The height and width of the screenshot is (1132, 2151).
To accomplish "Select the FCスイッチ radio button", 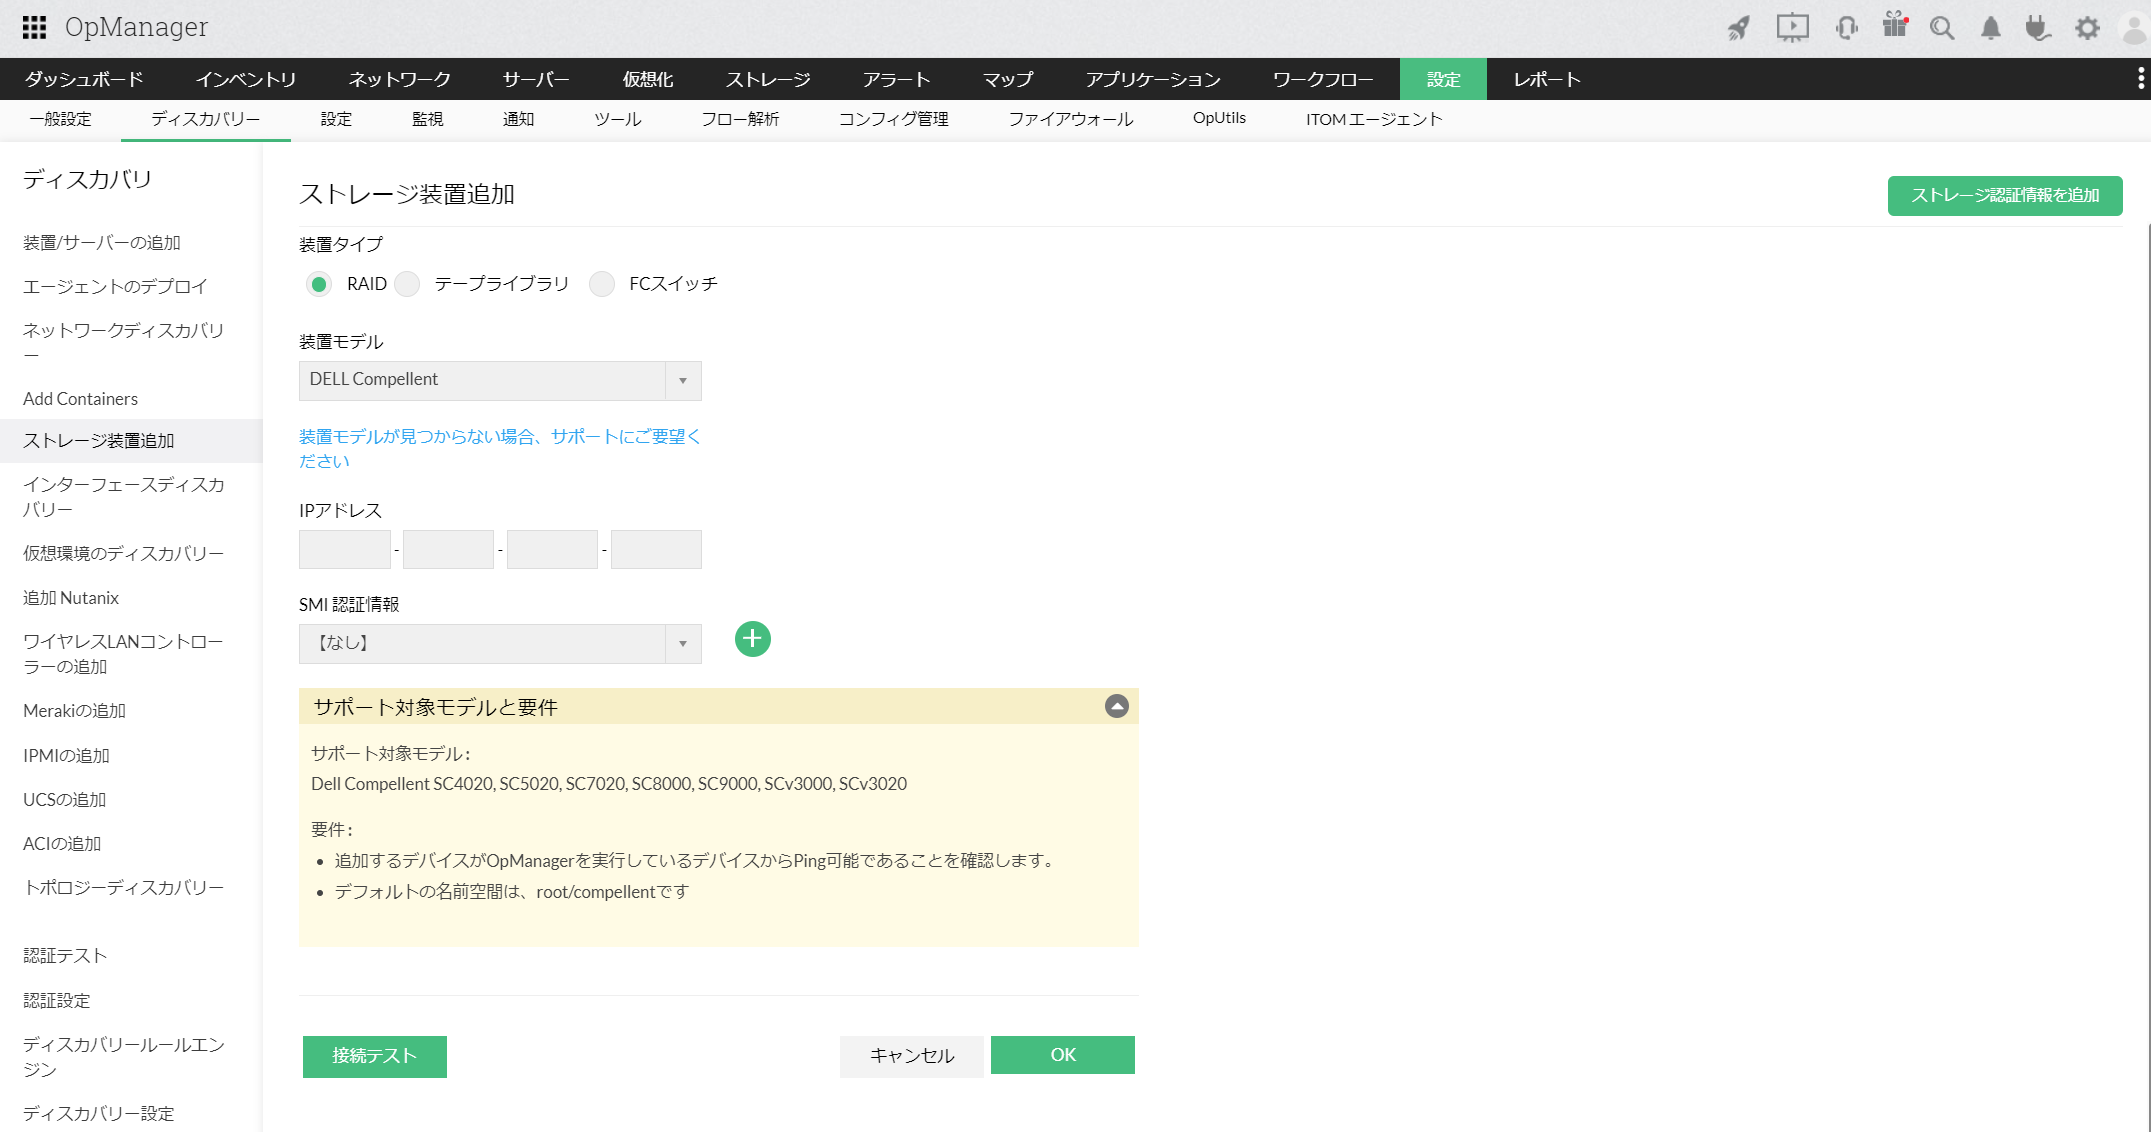I will pos(601,285).
